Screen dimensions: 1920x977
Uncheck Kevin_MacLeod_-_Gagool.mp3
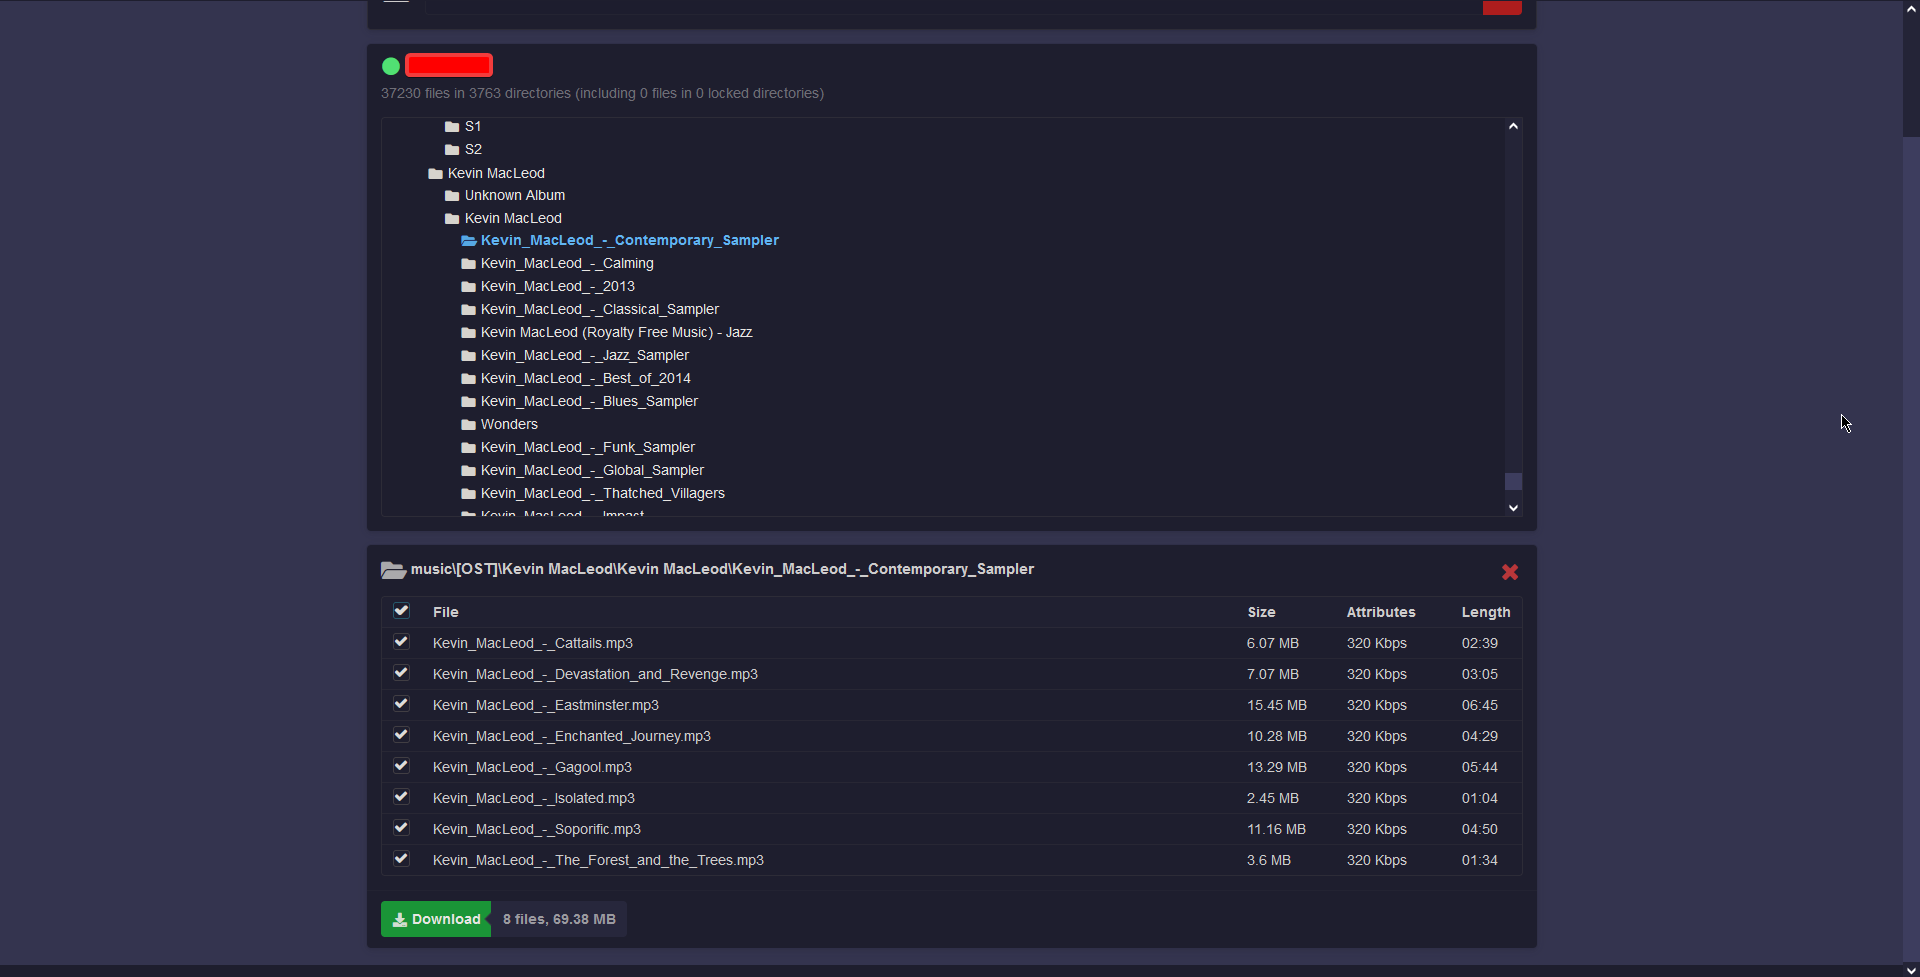tap(400, 765)
